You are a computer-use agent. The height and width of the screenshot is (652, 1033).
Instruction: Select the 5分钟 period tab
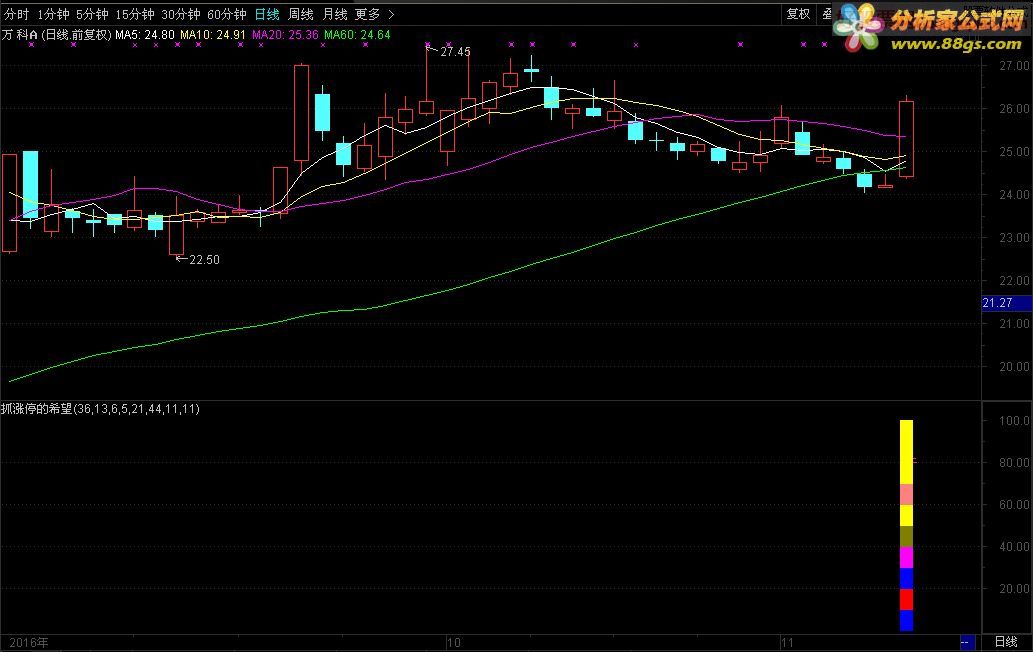click(92, 14)
